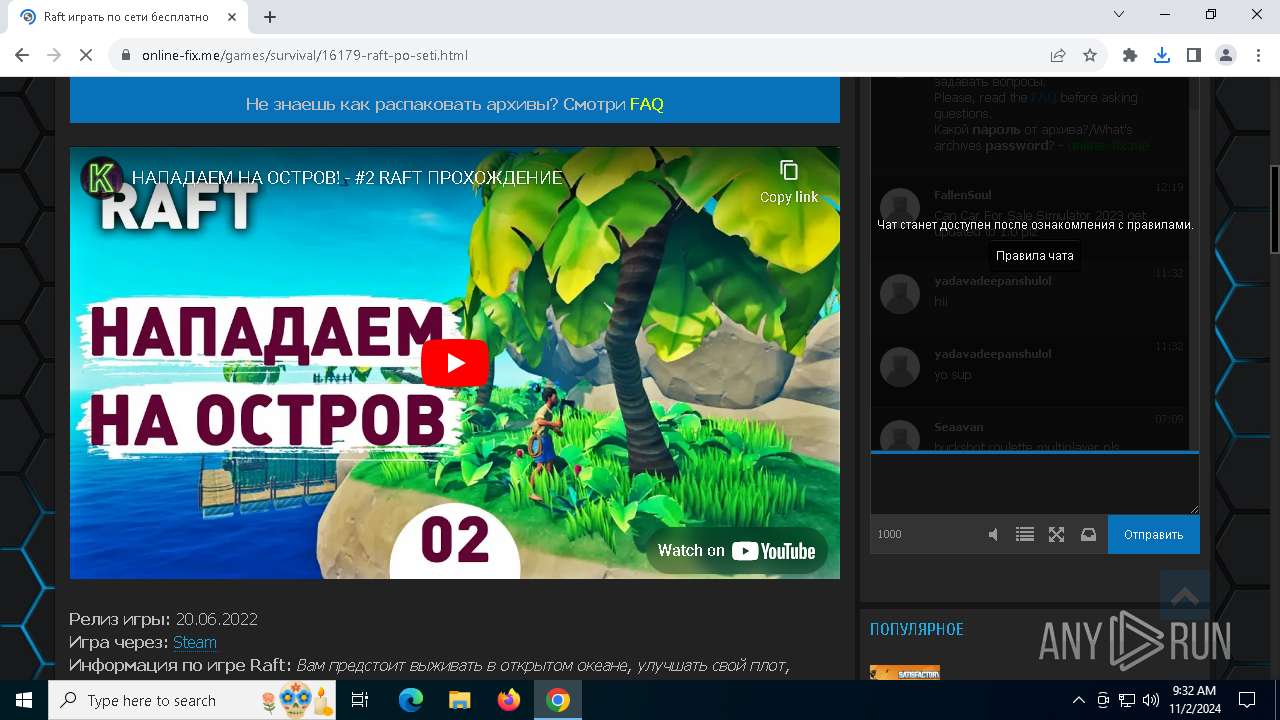This screenshot has height=720, width=1280.
Task: Select the Raft играть по сети tab
Action: pyautogui.click(x=130, y=17)
